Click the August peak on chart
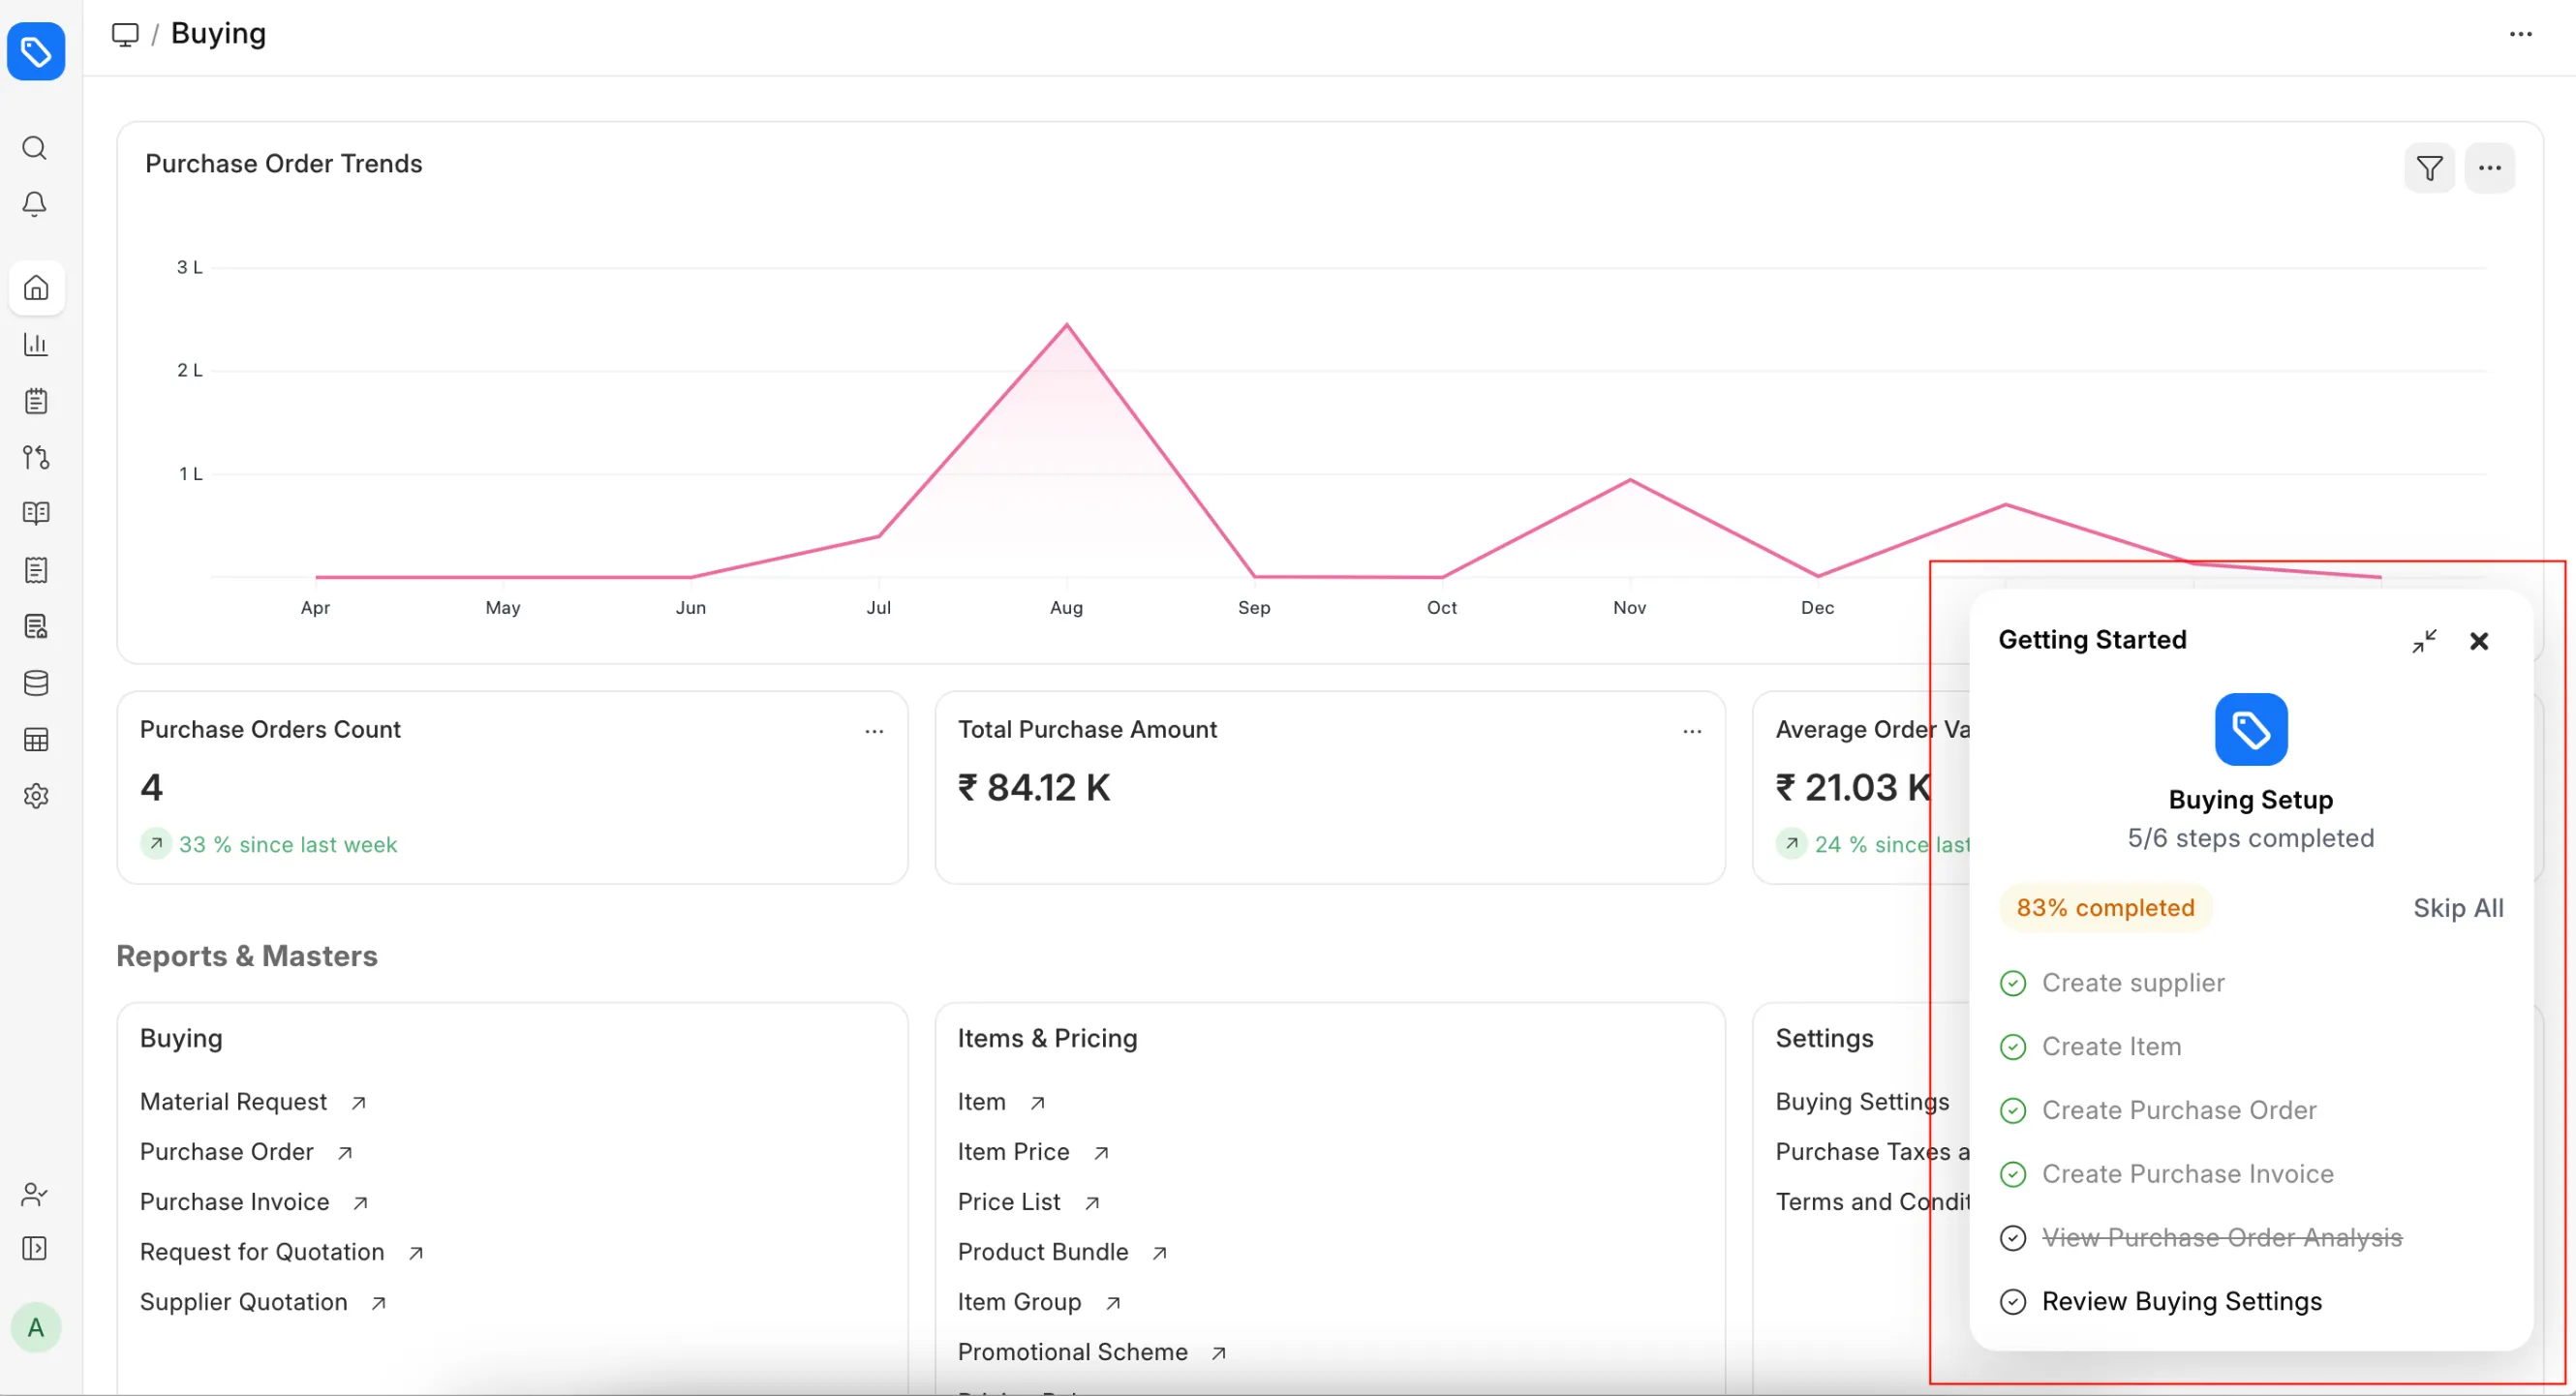 tap(1066, 325)
